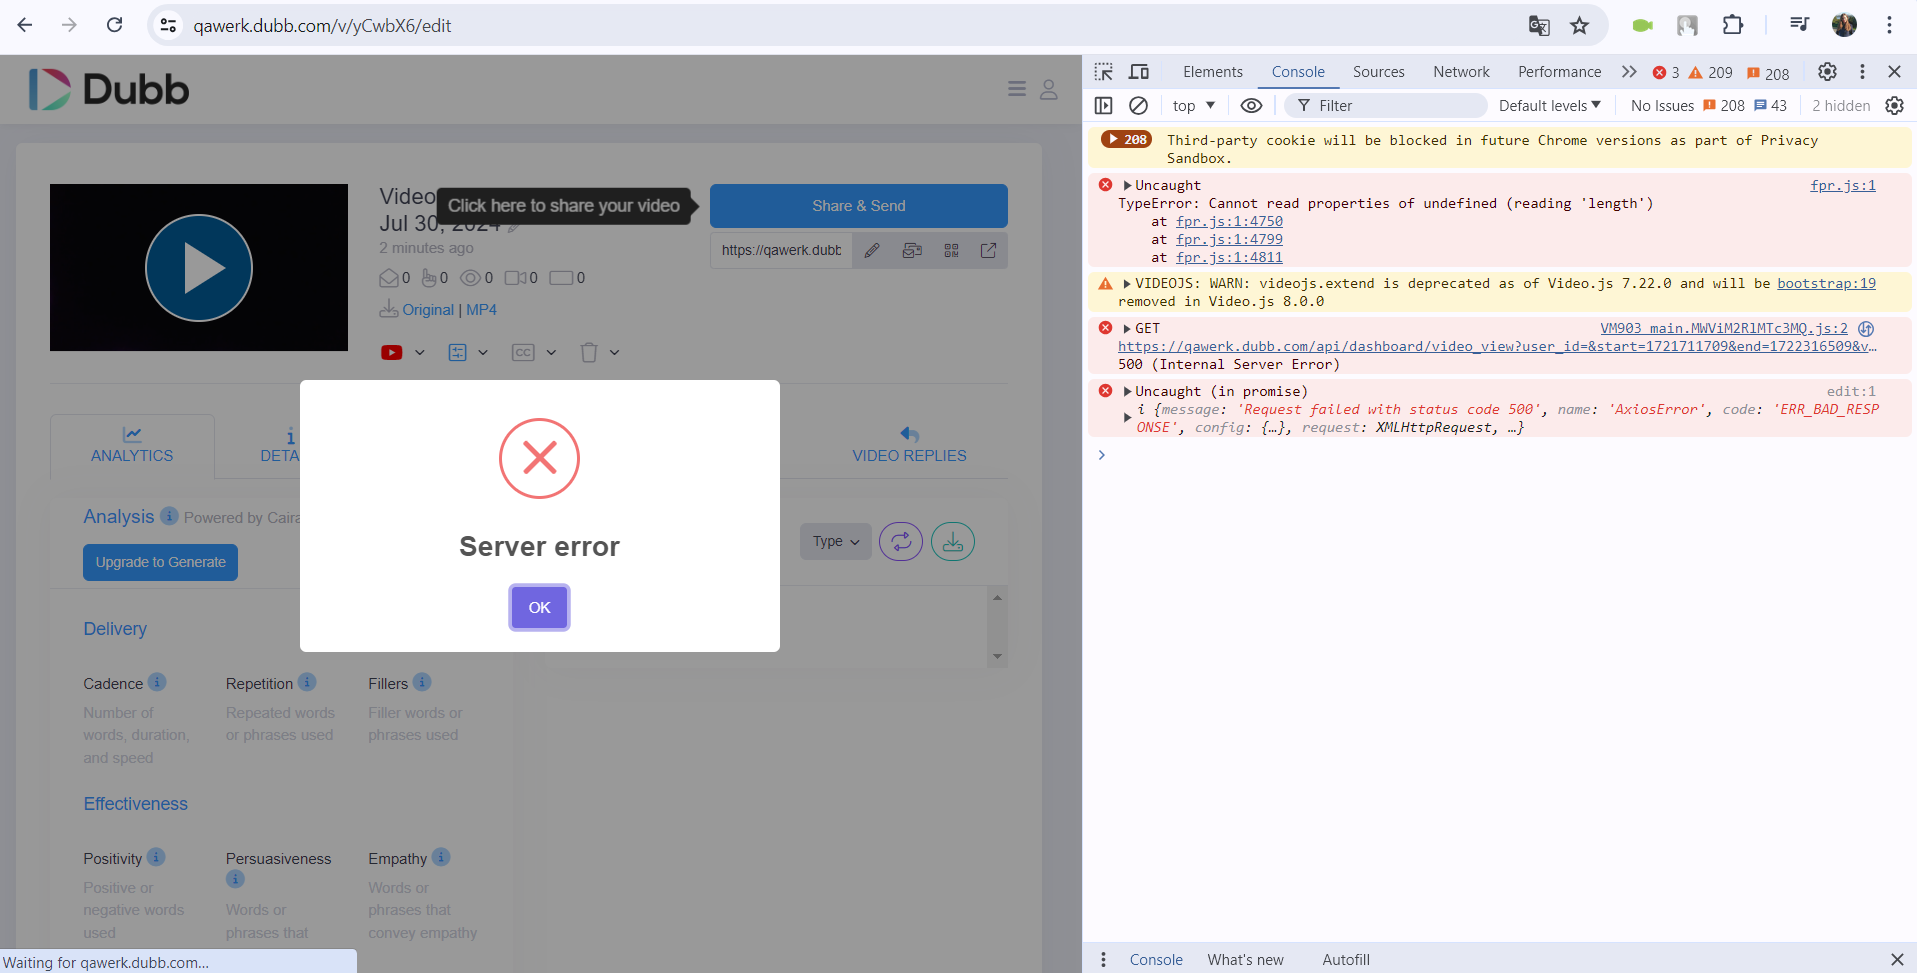This screenshot has height=973, width=1917.
Task: Click the QR code icon
Action: (x=951, y=250)
